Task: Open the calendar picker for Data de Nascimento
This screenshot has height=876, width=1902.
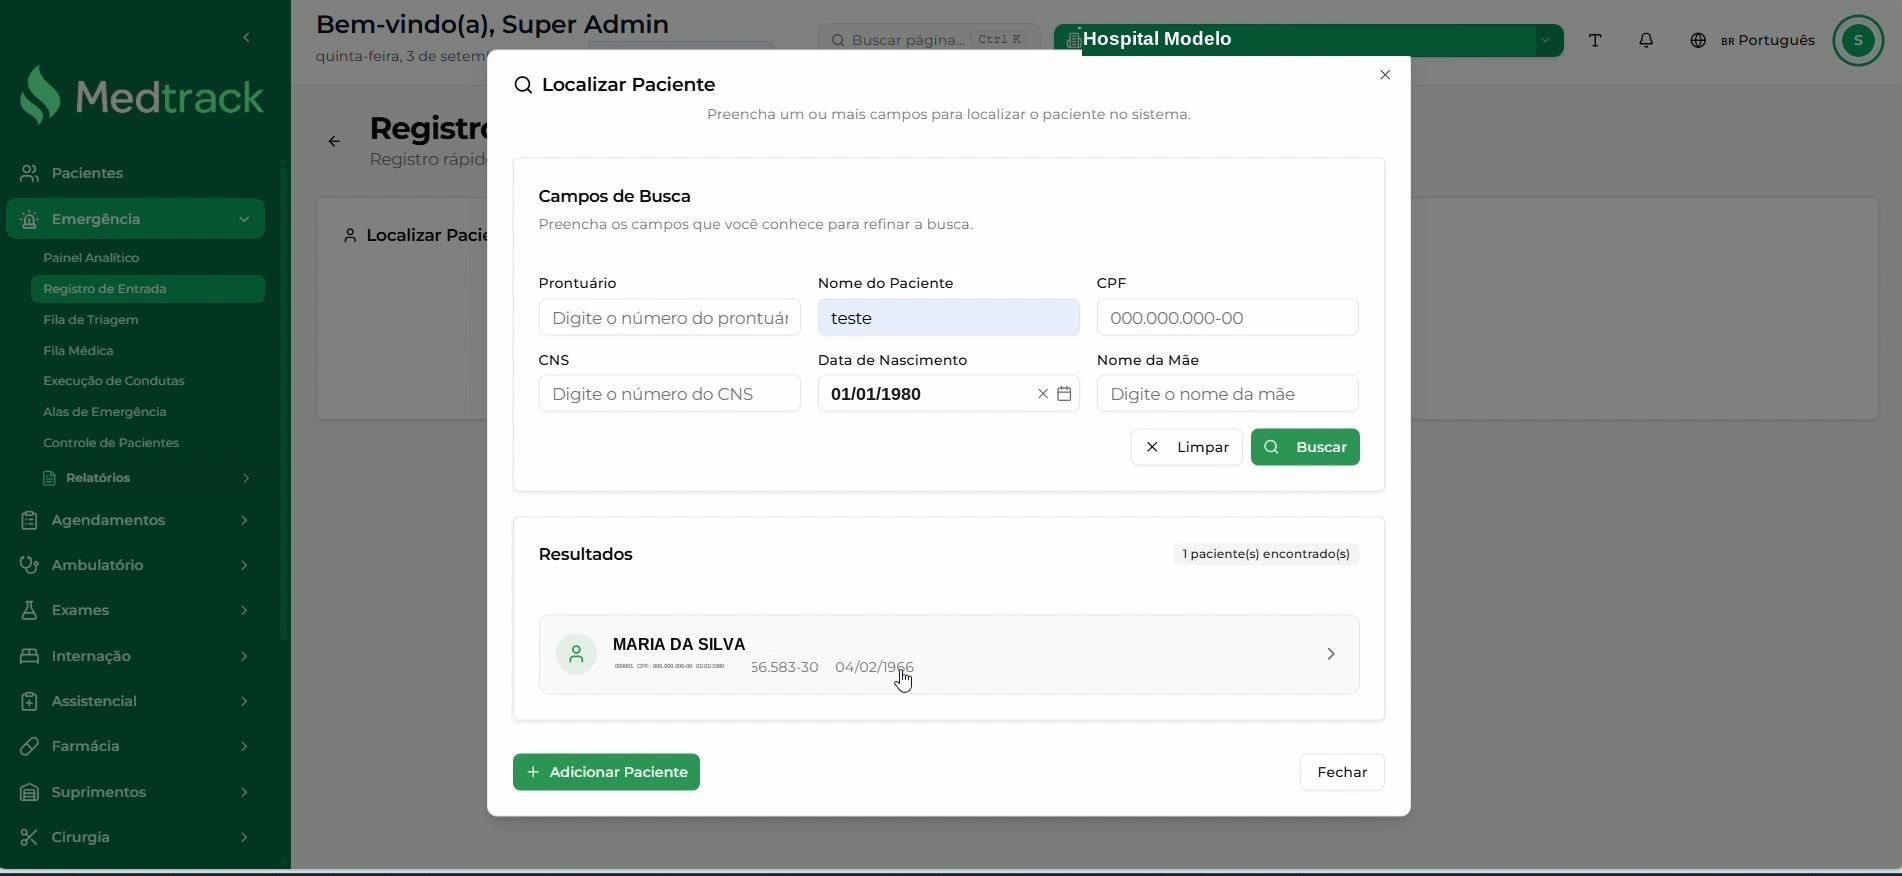Action: point(1064,394)
